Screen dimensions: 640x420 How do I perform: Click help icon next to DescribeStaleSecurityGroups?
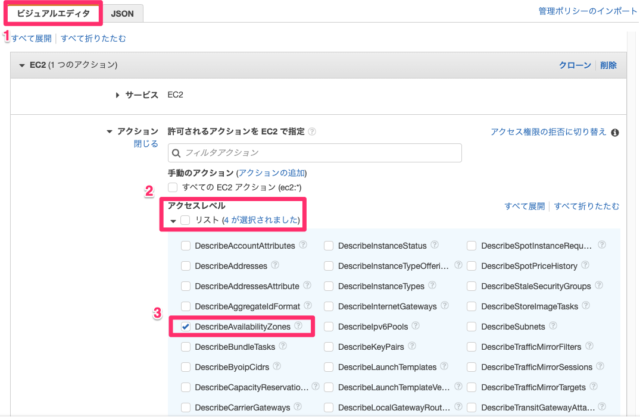pos(599,285)
